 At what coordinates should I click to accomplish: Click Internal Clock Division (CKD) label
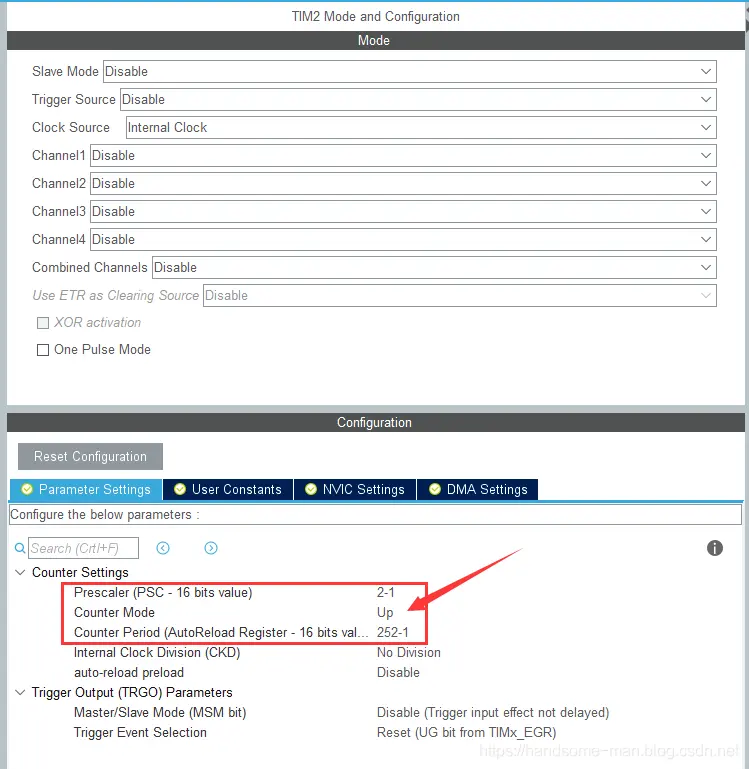click(x=157, y=653)
